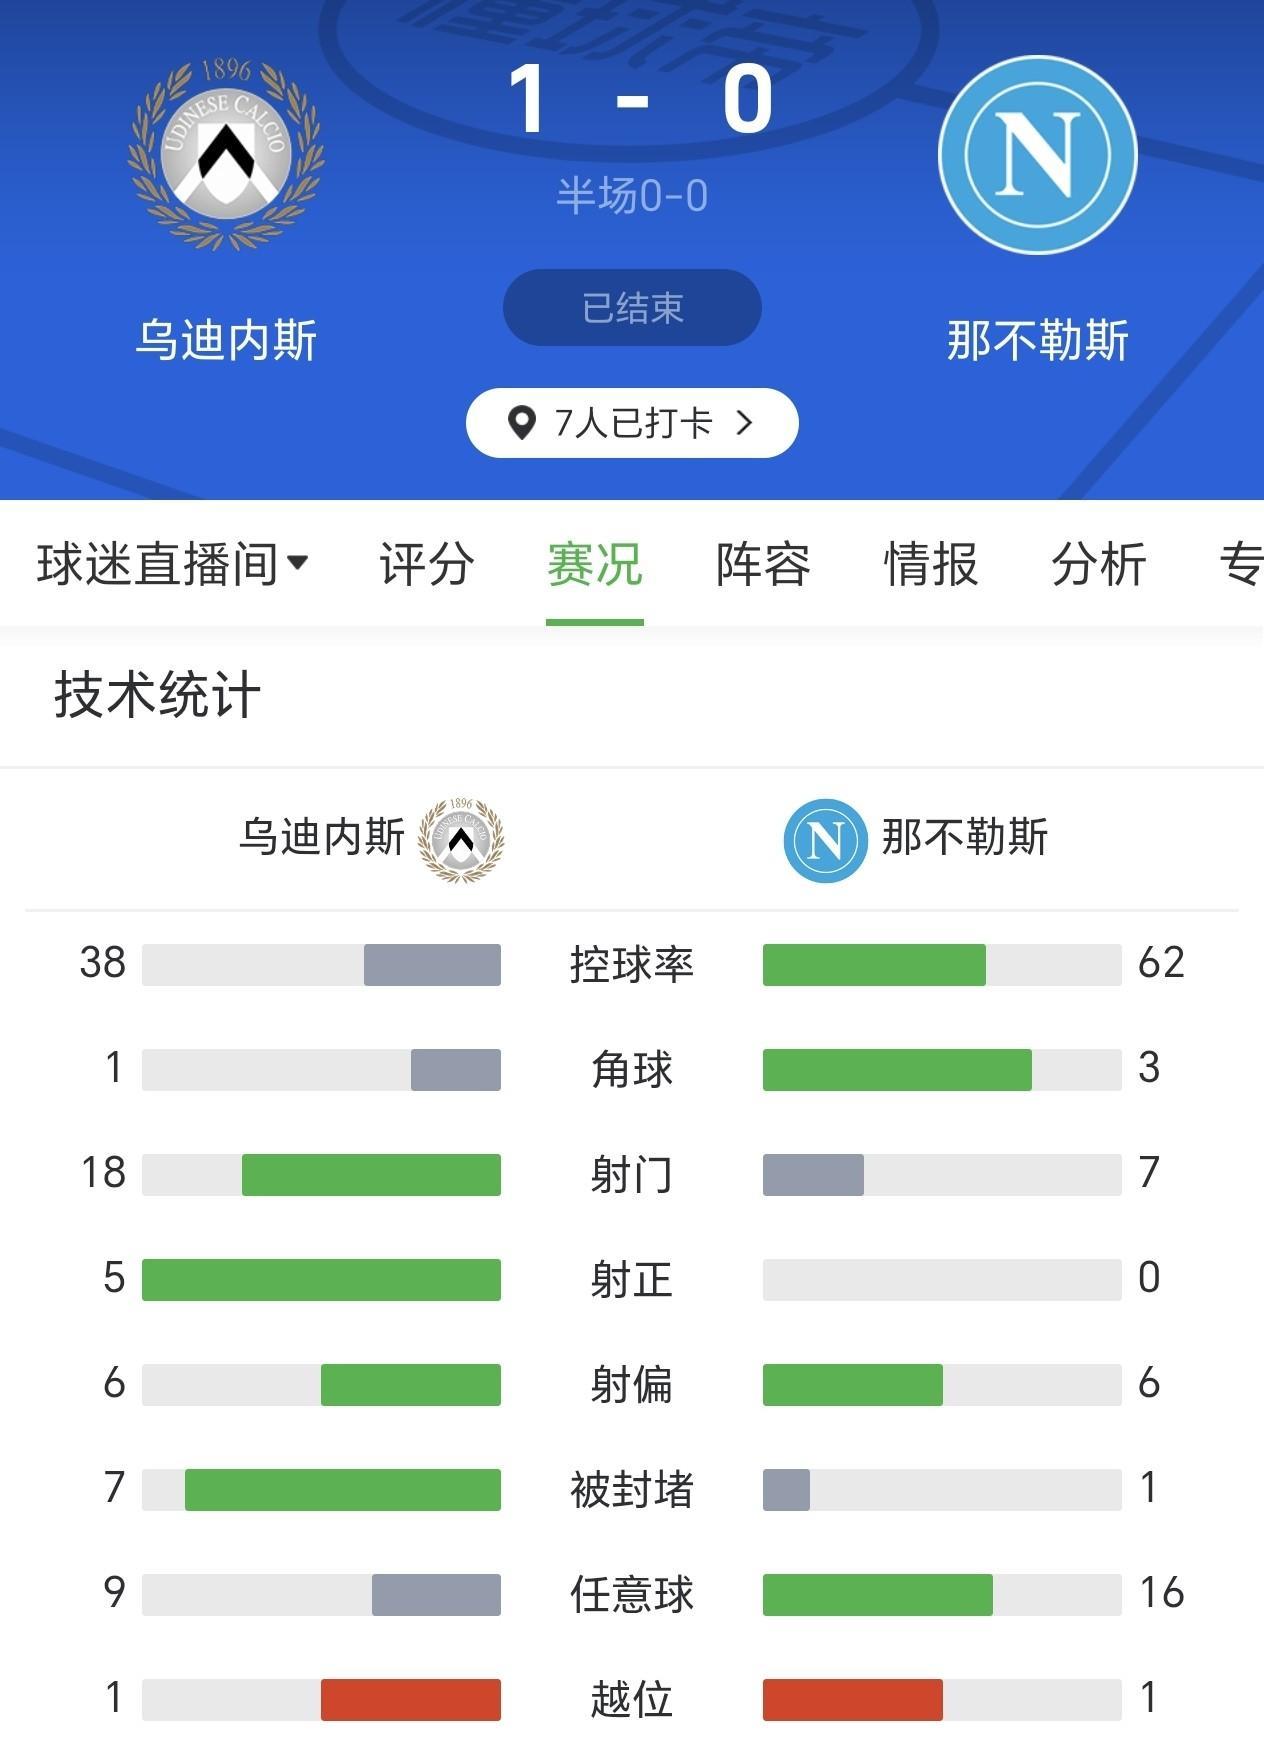Open the 情报 tab
Image resolution: width=1264 pixels, height=1757 pixels.
(931, 564)
